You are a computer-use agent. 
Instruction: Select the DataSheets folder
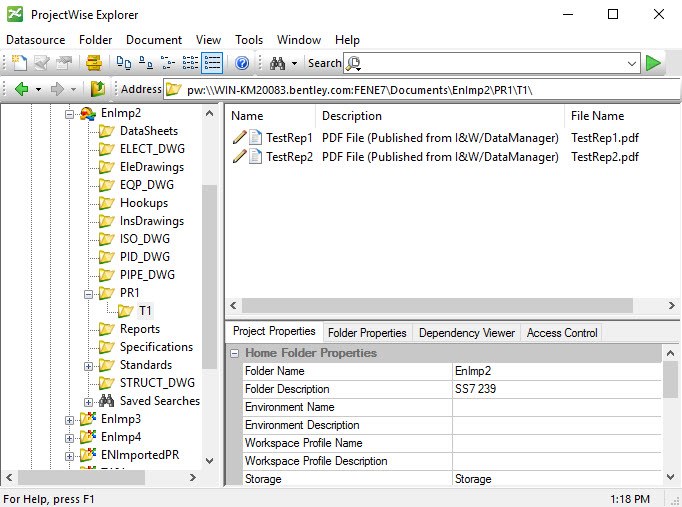tap(149, 131)
